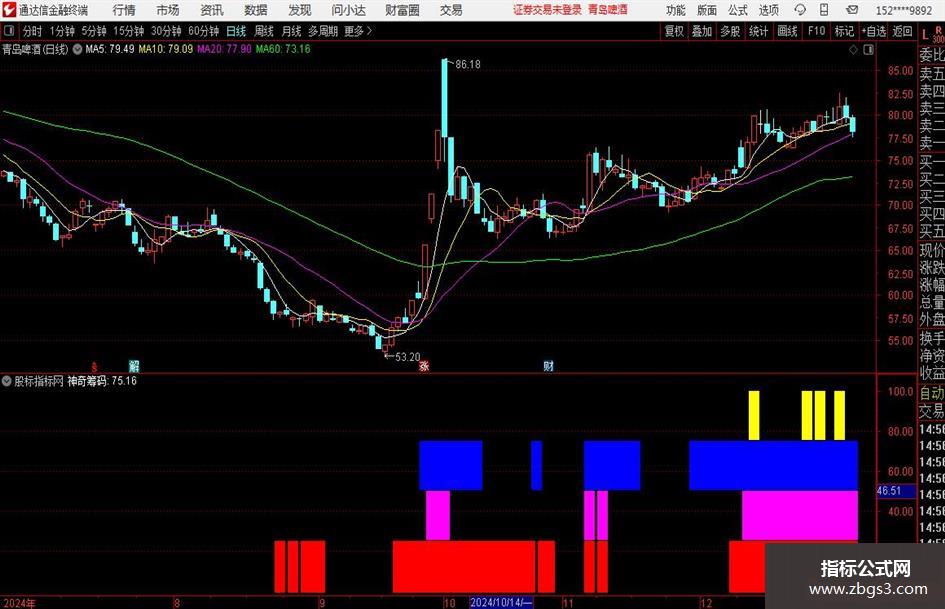The height and width of the screenshot is (609, 945).
Task: Switch to the 60分钟 period
Action: click(204, 31)
